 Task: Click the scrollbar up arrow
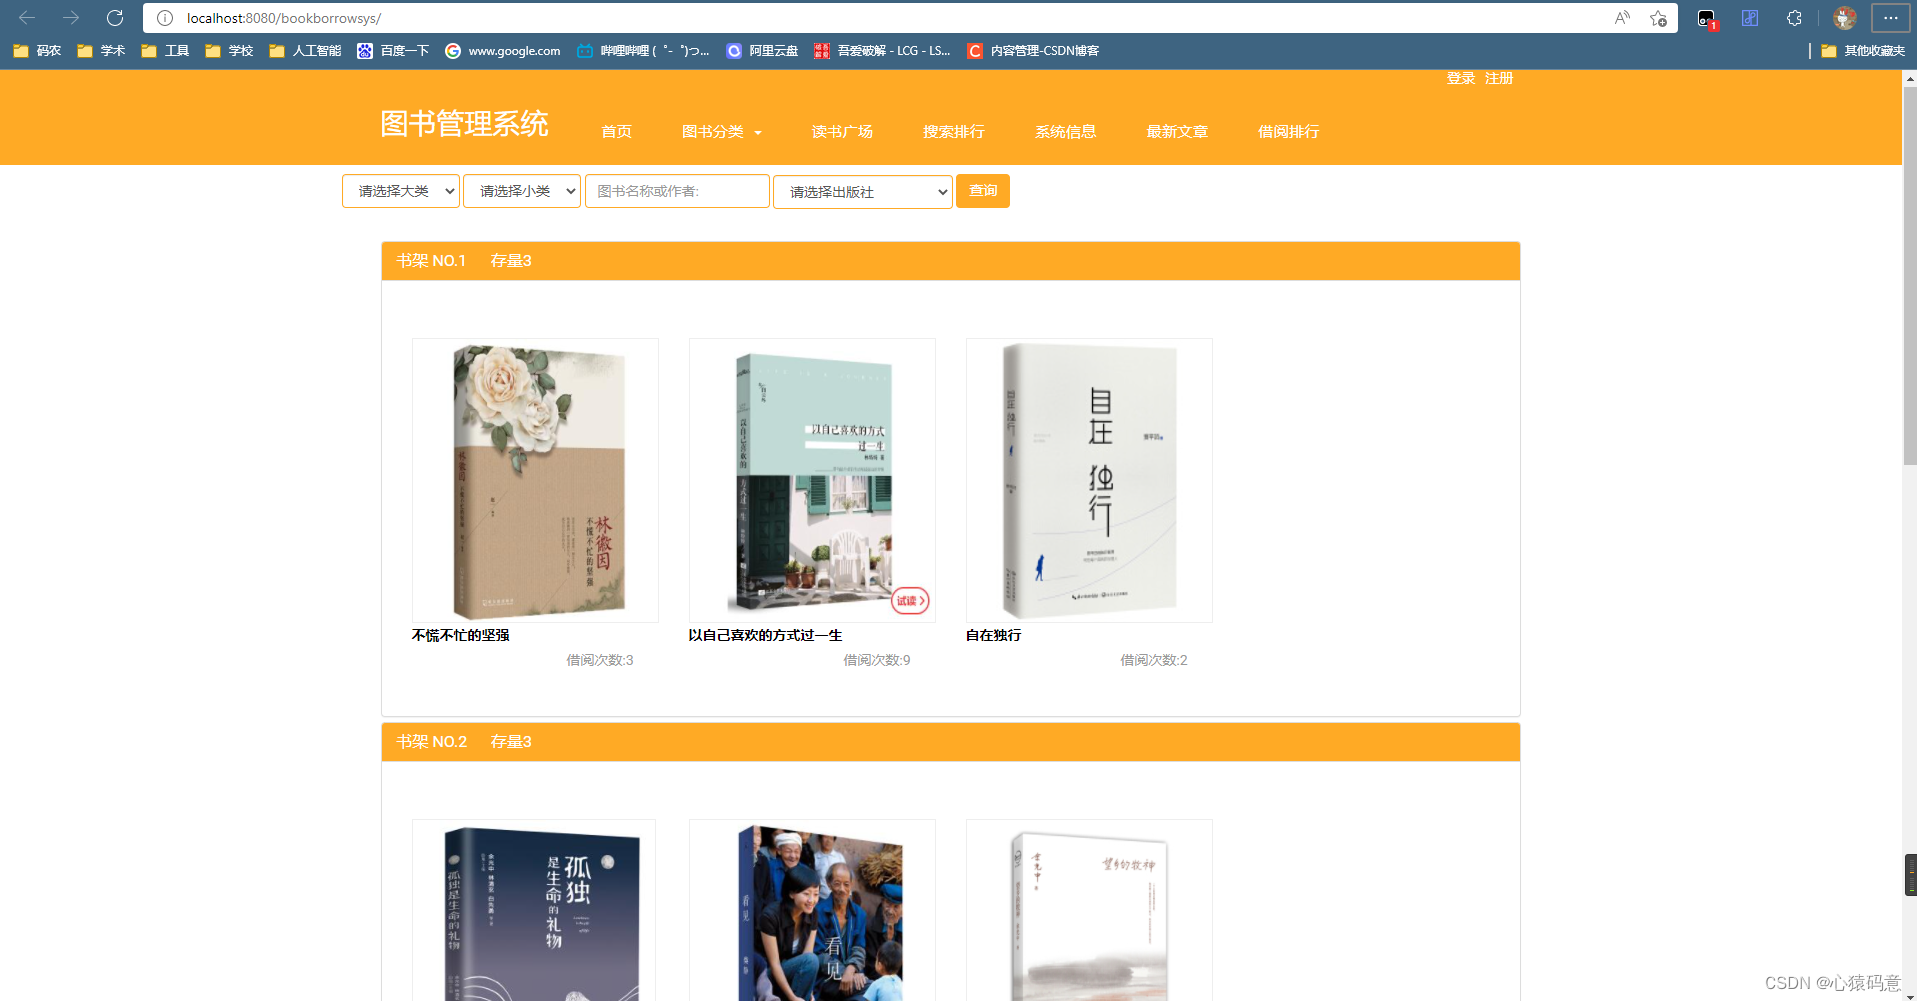tap(1909, 77)
